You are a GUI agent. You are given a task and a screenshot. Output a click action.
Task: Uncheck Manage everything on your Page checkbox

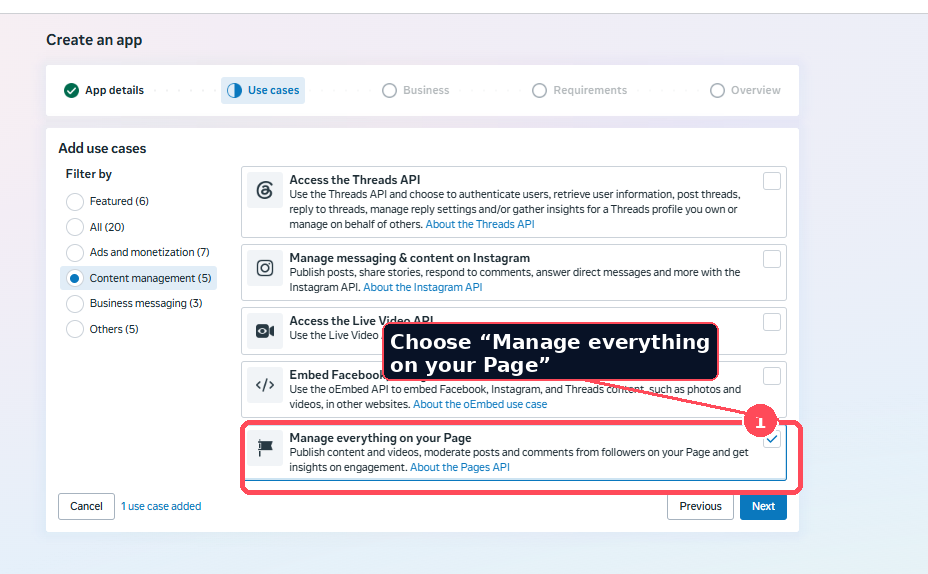coord(772,439)
